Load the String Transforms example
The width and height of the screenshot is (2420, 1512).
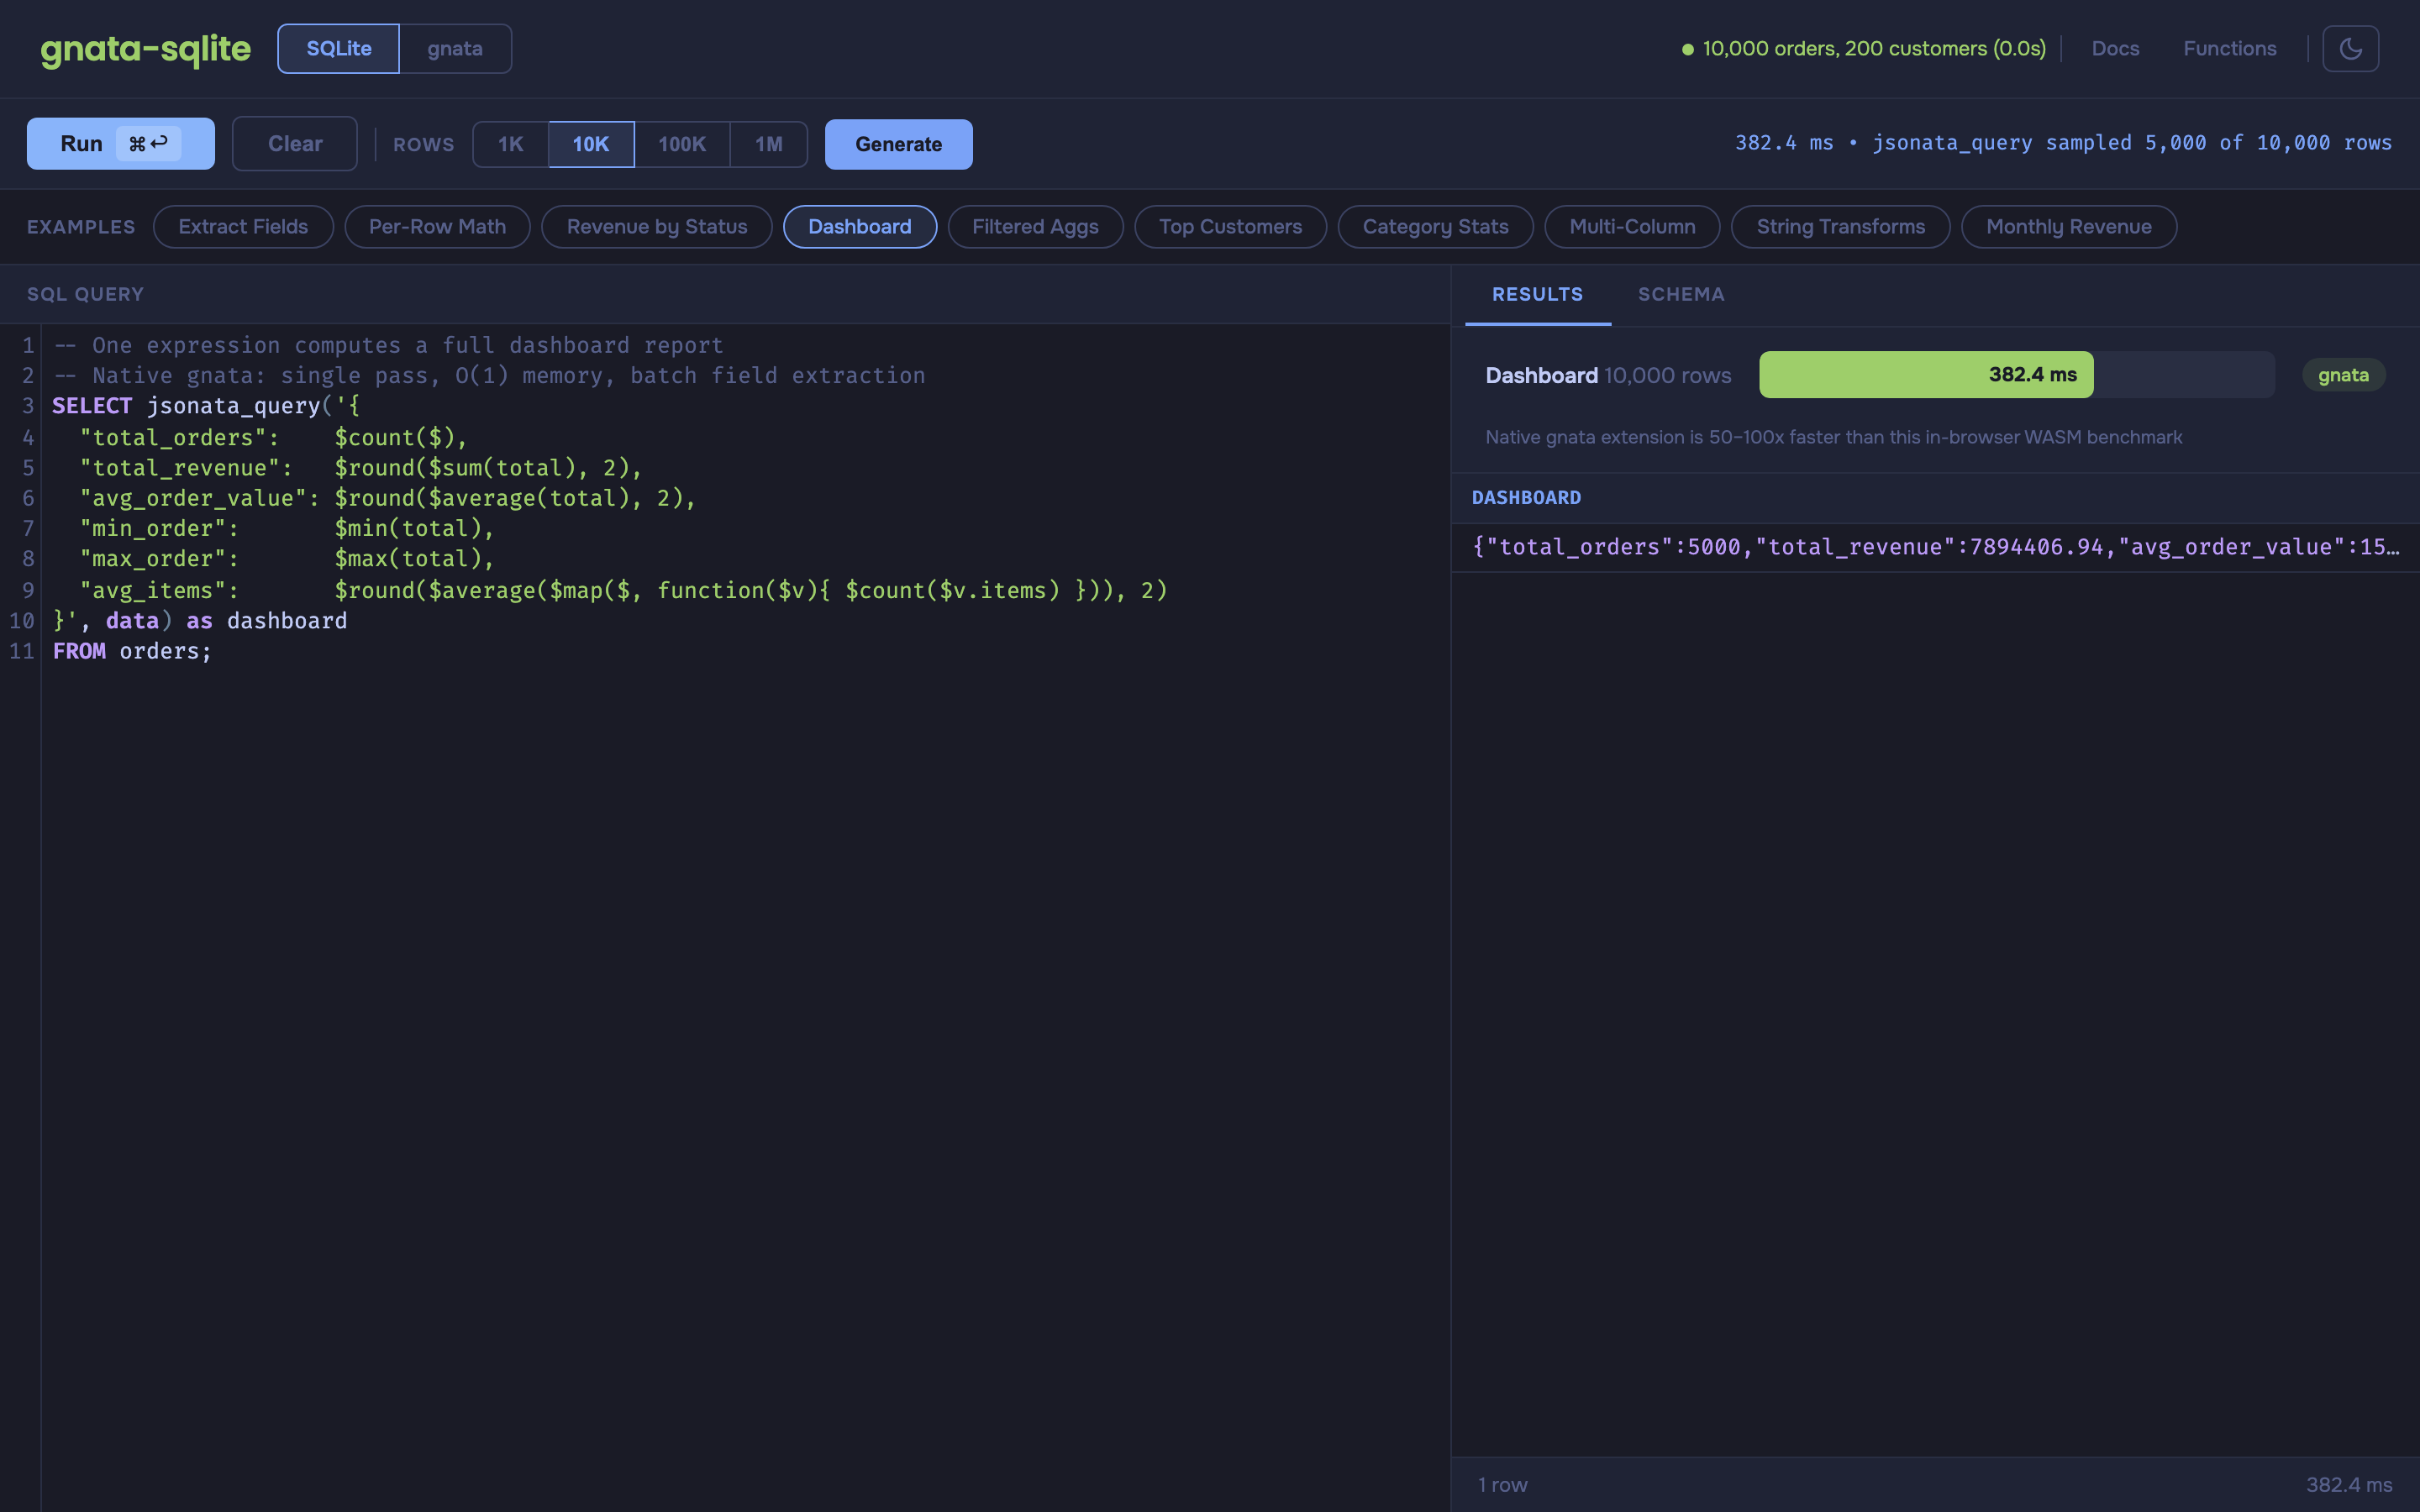tap(1840, 226)
